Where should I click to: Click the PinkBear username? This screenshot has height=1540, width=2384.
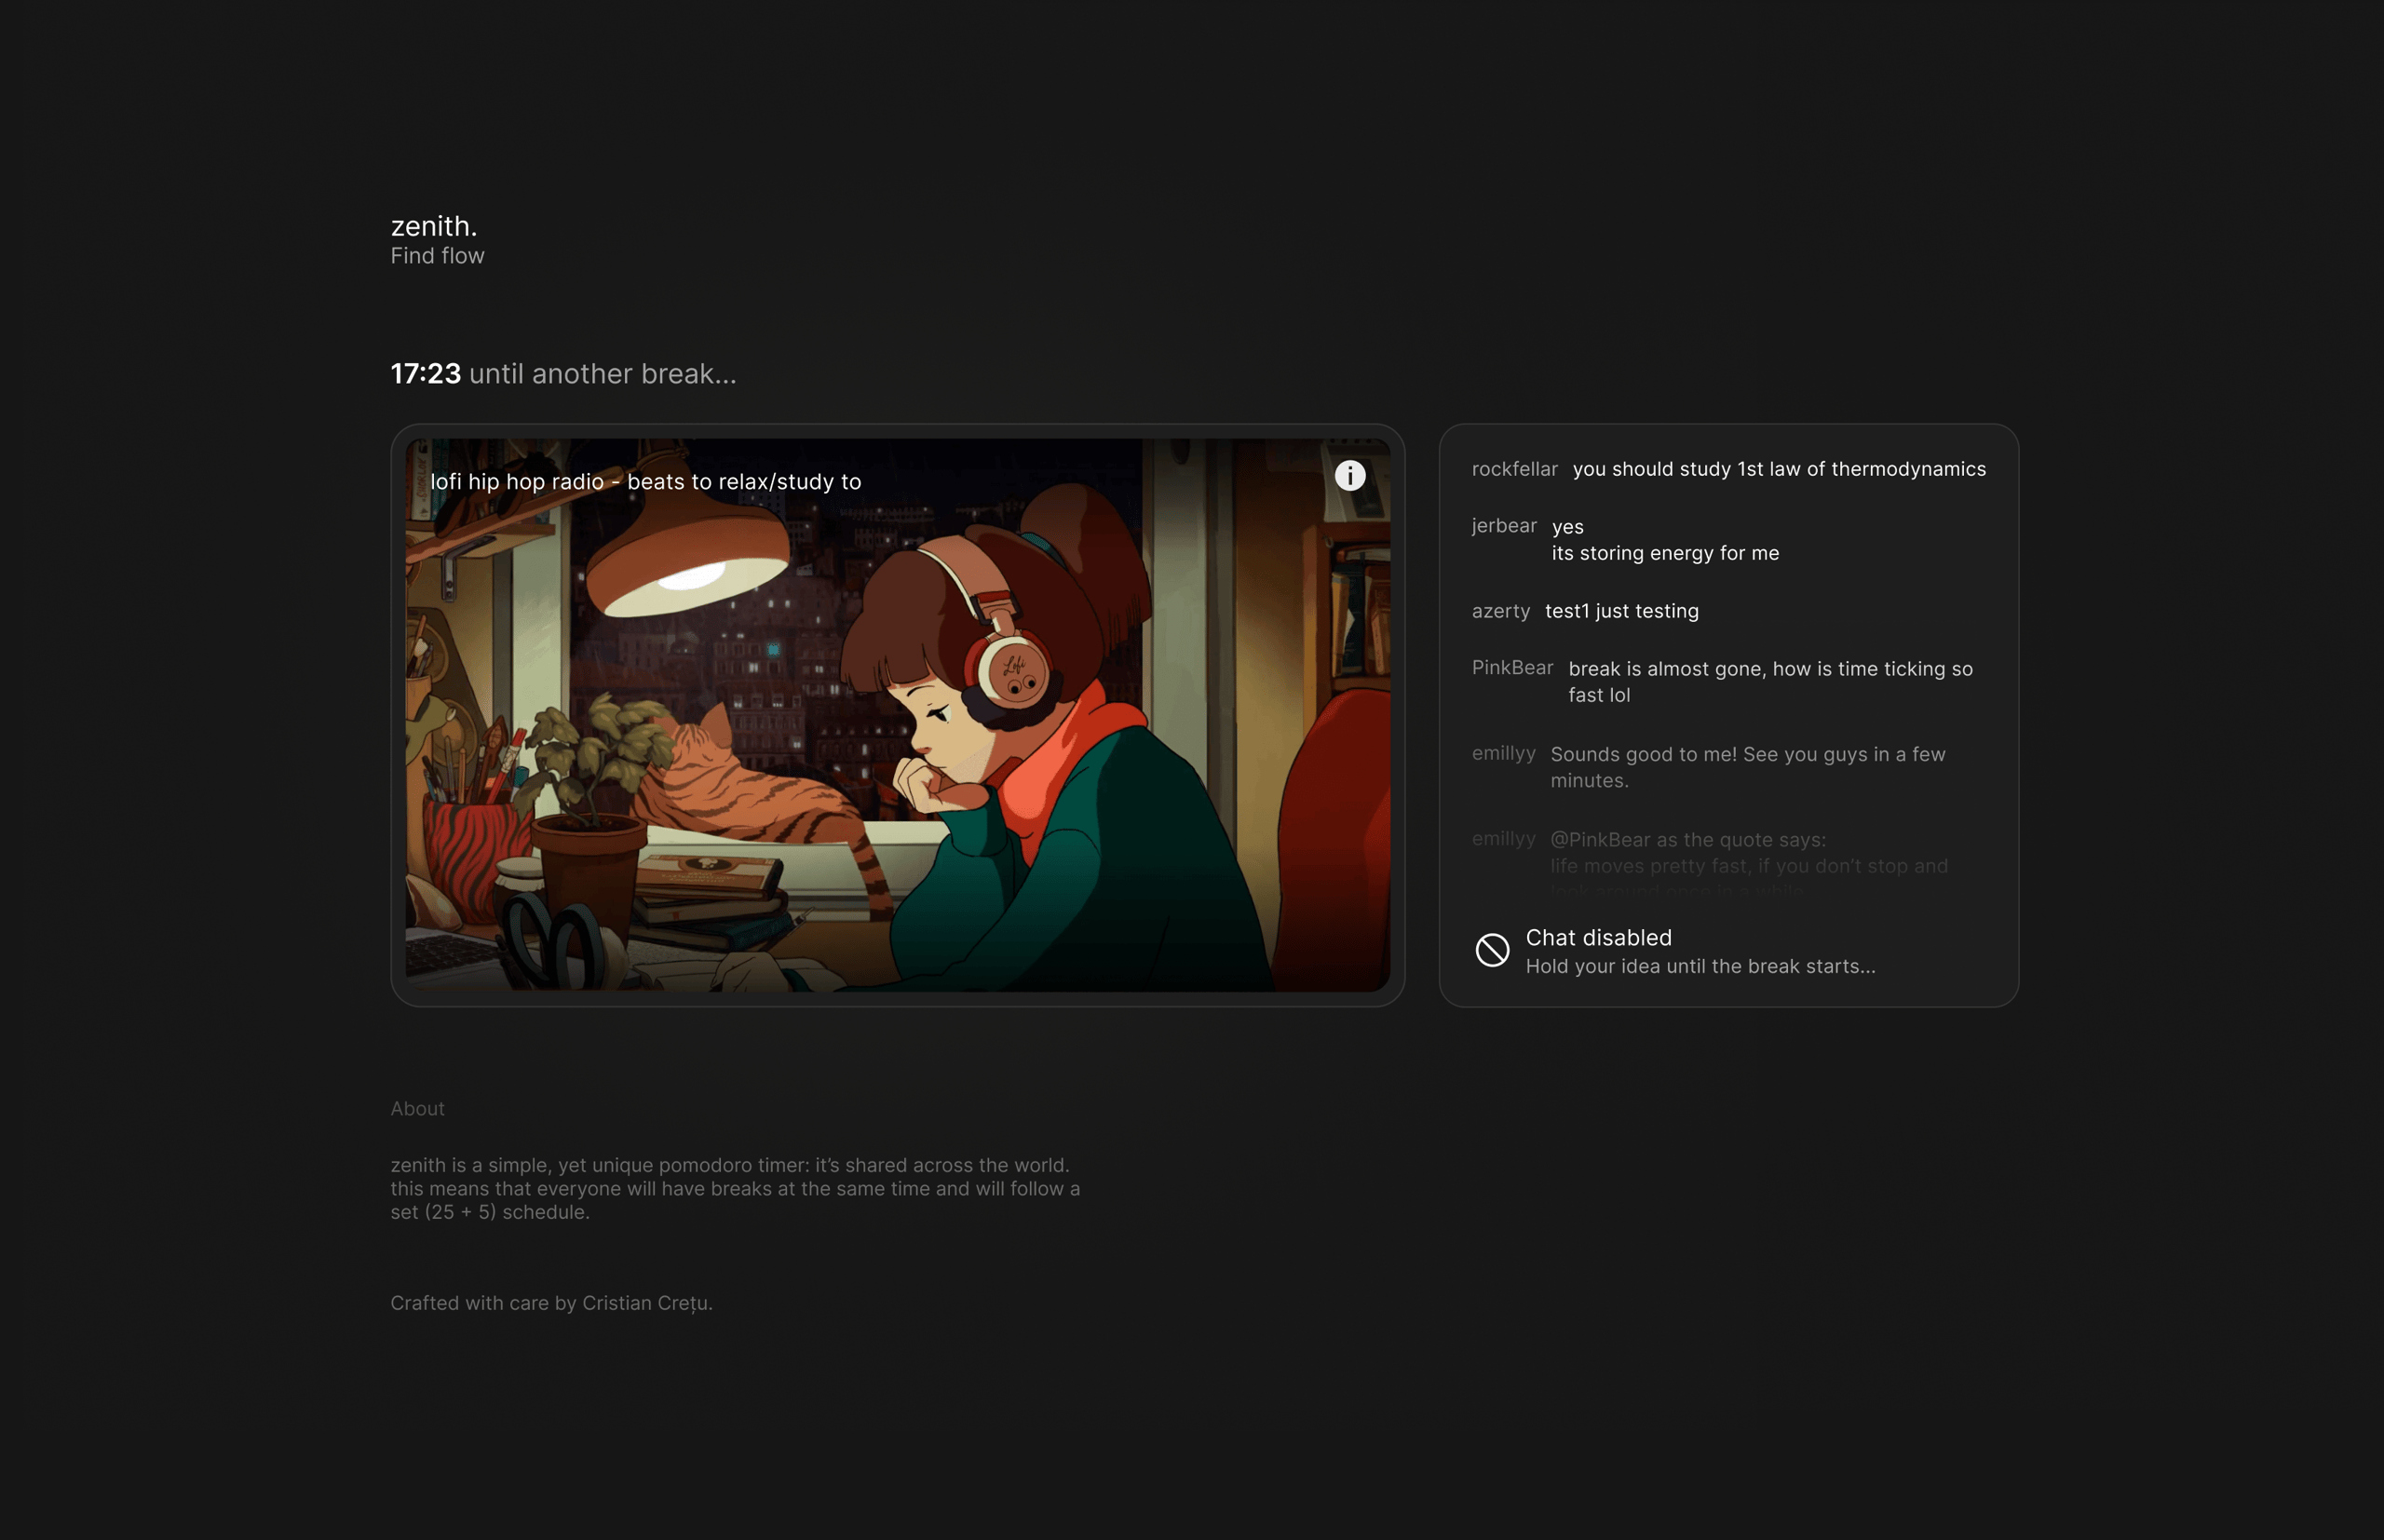point(1512,668)
